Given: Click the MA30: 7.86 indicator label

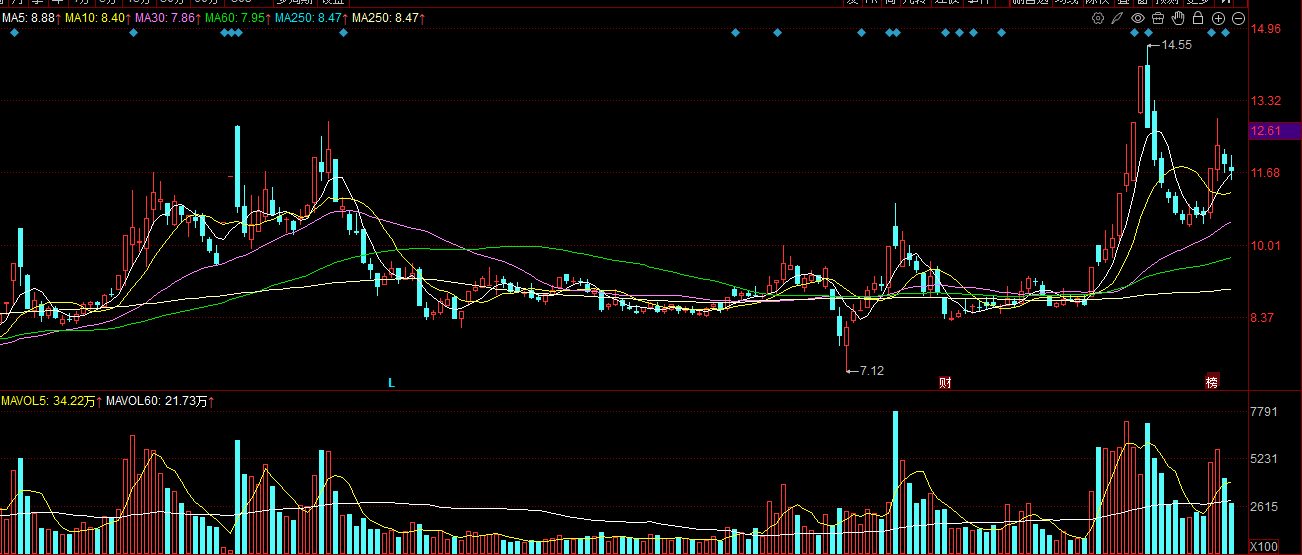Looking at the screenshot, I should 167,18.
